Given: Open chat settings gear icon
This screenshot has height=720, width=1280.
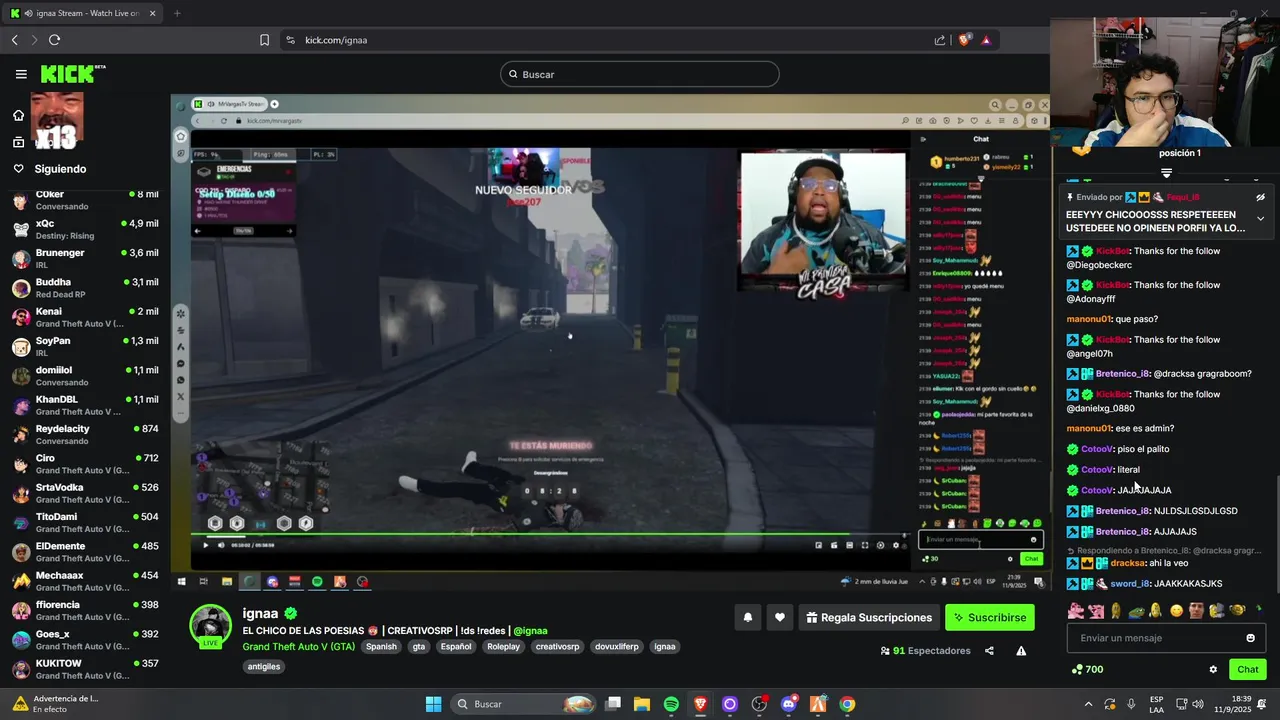Looking at the screenshot, I should [x=1213, y=670].
